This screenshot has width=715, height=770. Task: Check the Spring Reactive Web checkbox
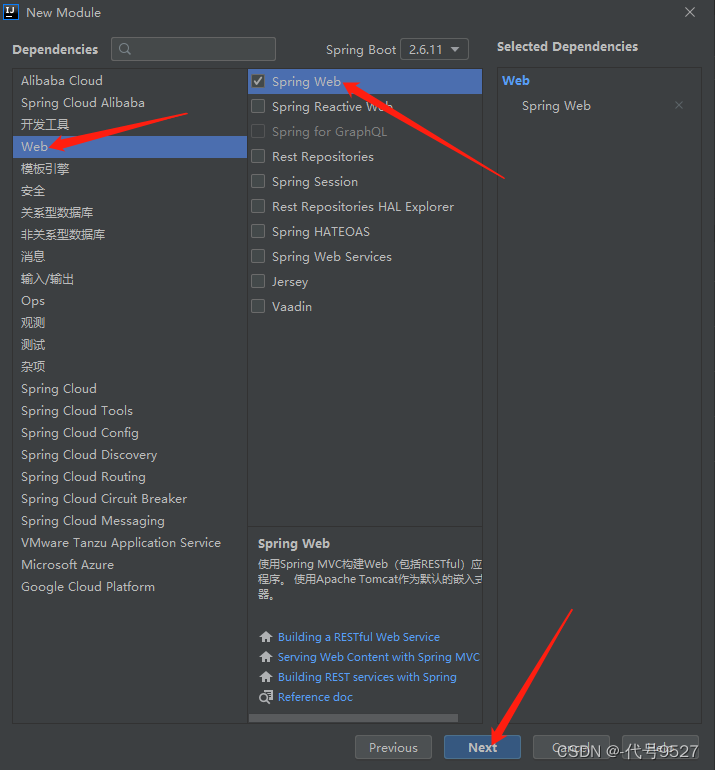tap(258, 106)
